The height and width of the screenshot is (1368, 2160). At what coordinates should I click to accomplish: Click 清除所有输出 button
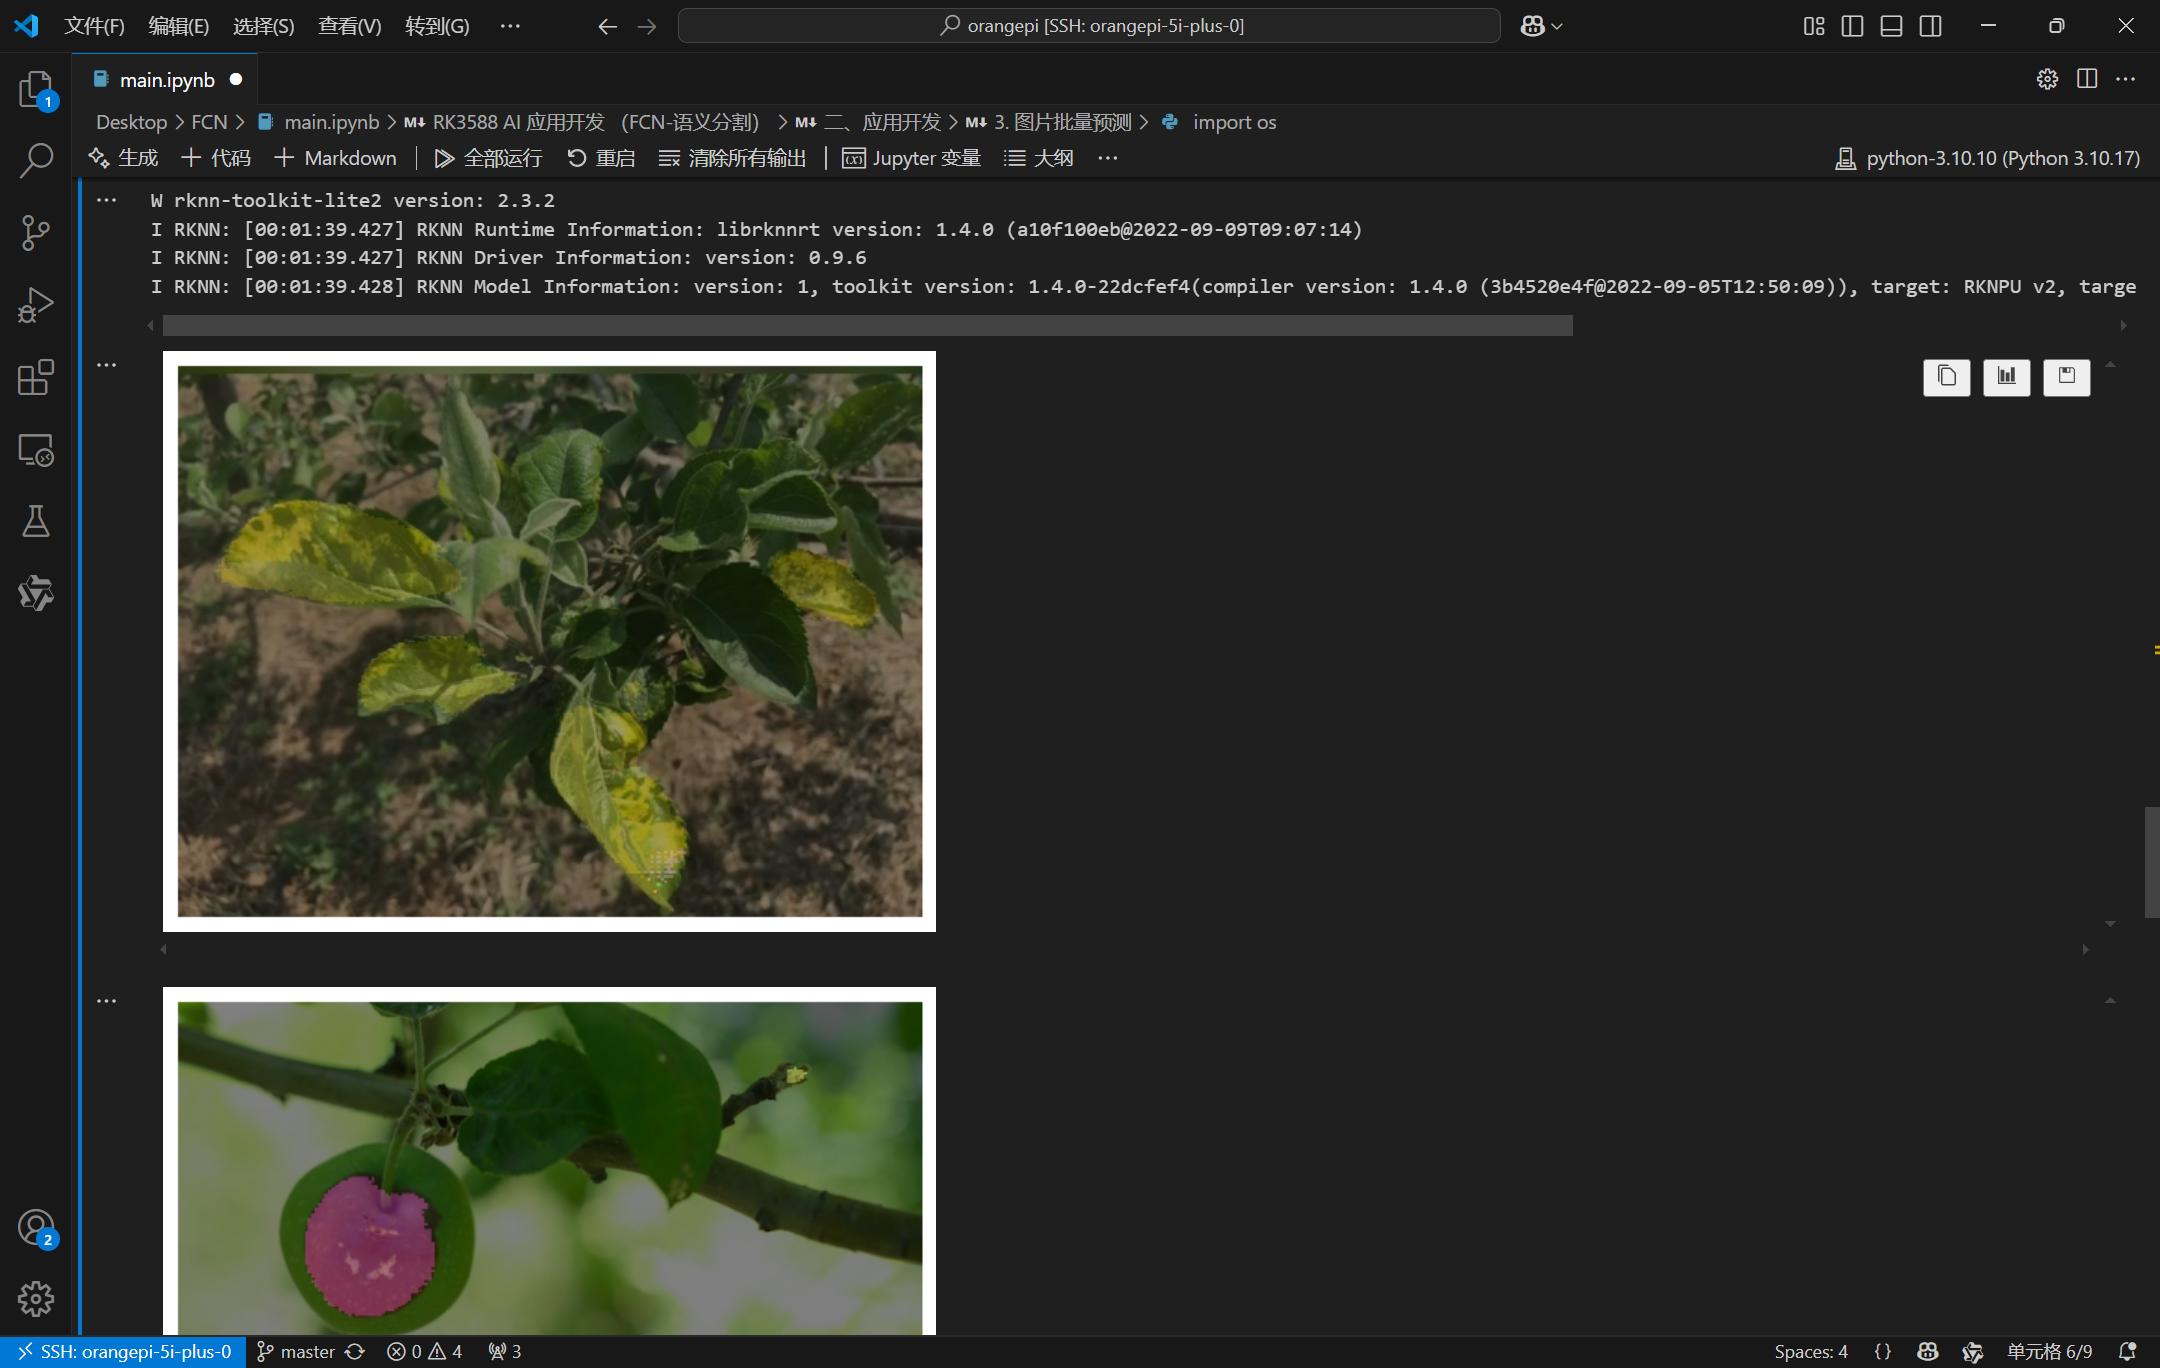[x=733, y=158]
